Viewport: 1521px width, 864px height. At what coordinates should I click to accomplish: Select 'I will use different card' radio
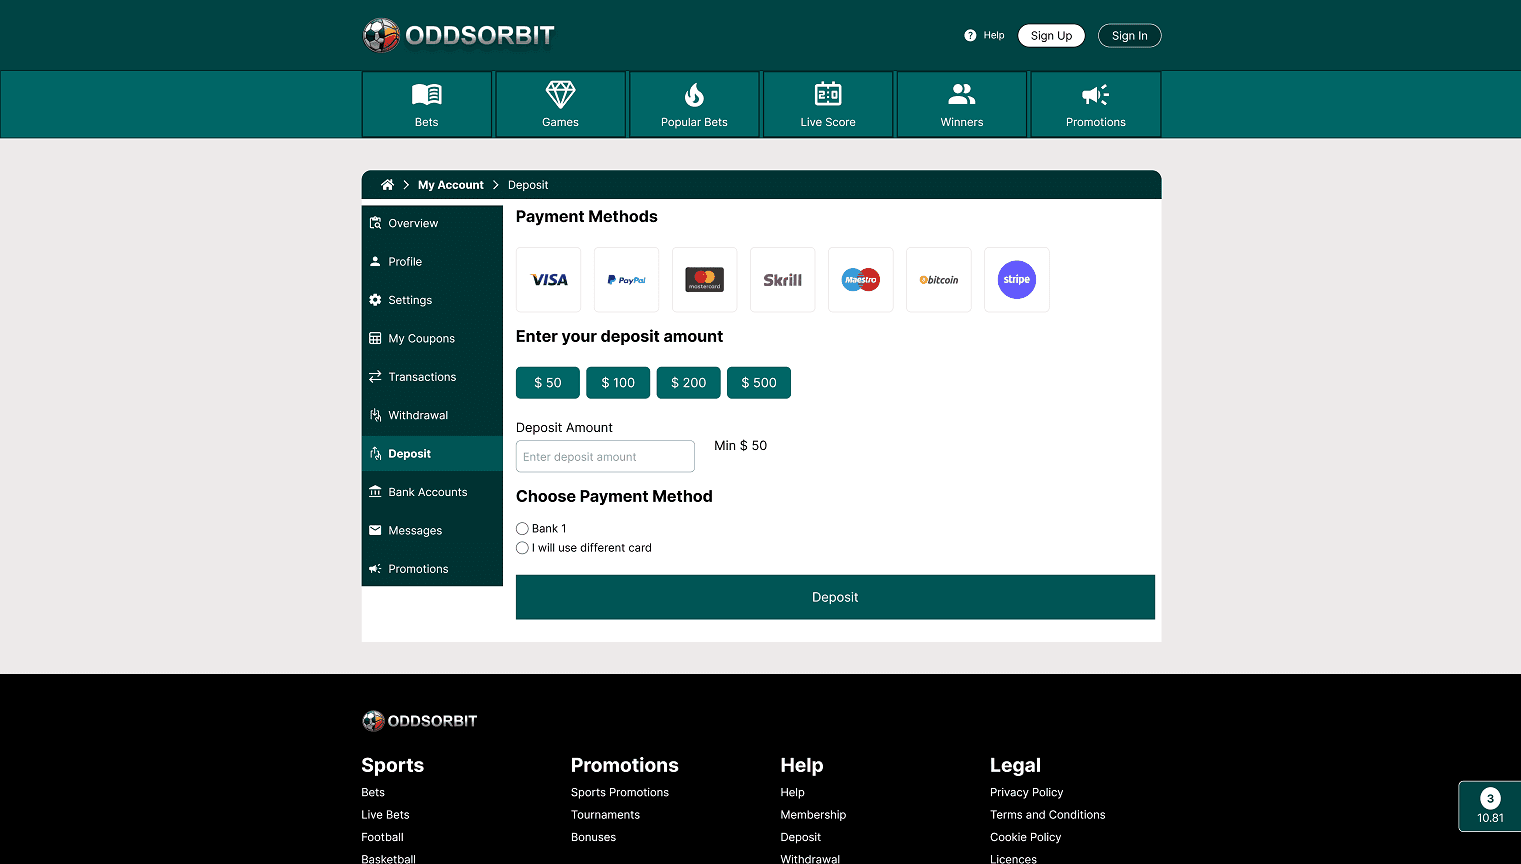[522, 548]
